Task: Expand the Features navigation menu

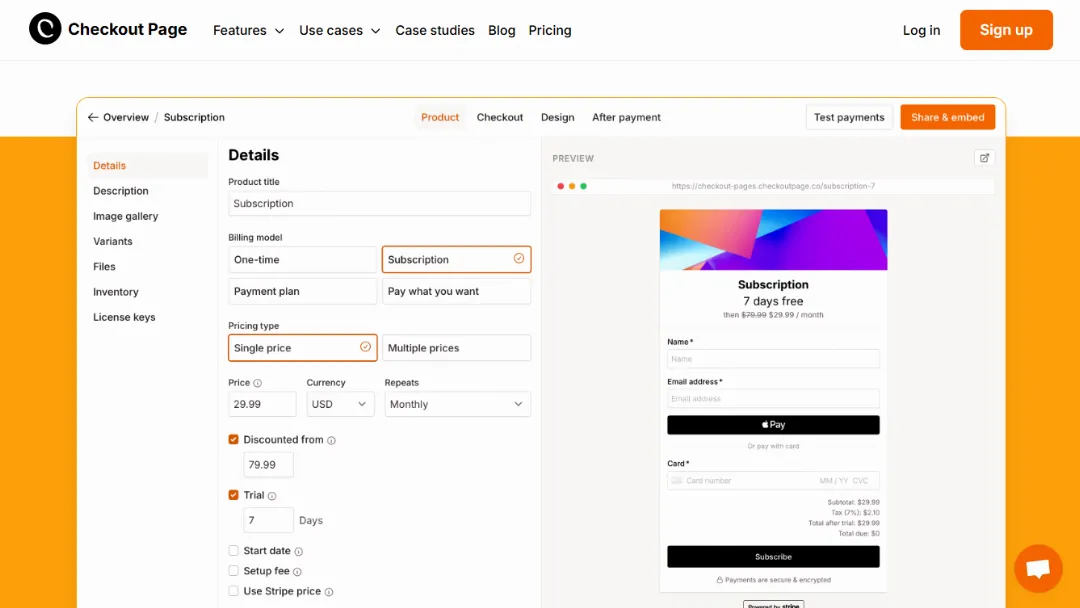Action: tap(249, 30)
